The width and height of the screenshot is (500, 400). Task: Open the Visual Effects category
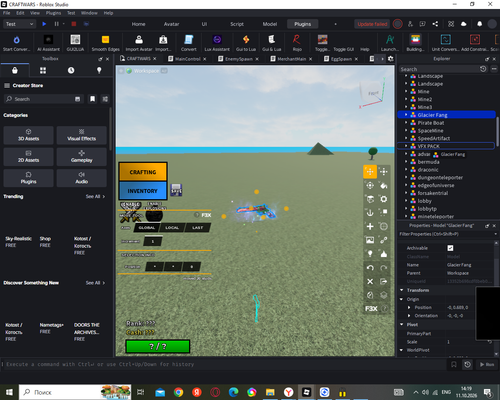[82, 135]
